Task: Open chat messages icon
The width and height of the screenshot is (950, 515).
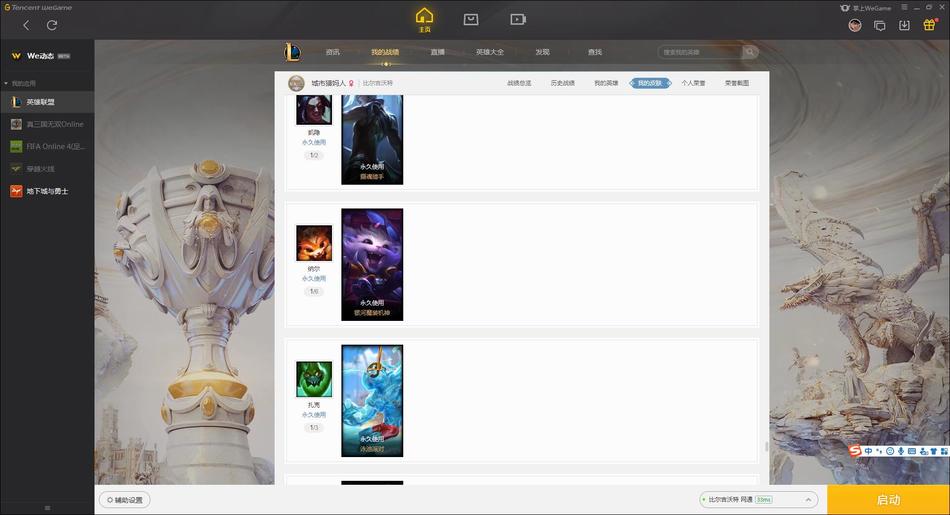Action: coord(879,25)
